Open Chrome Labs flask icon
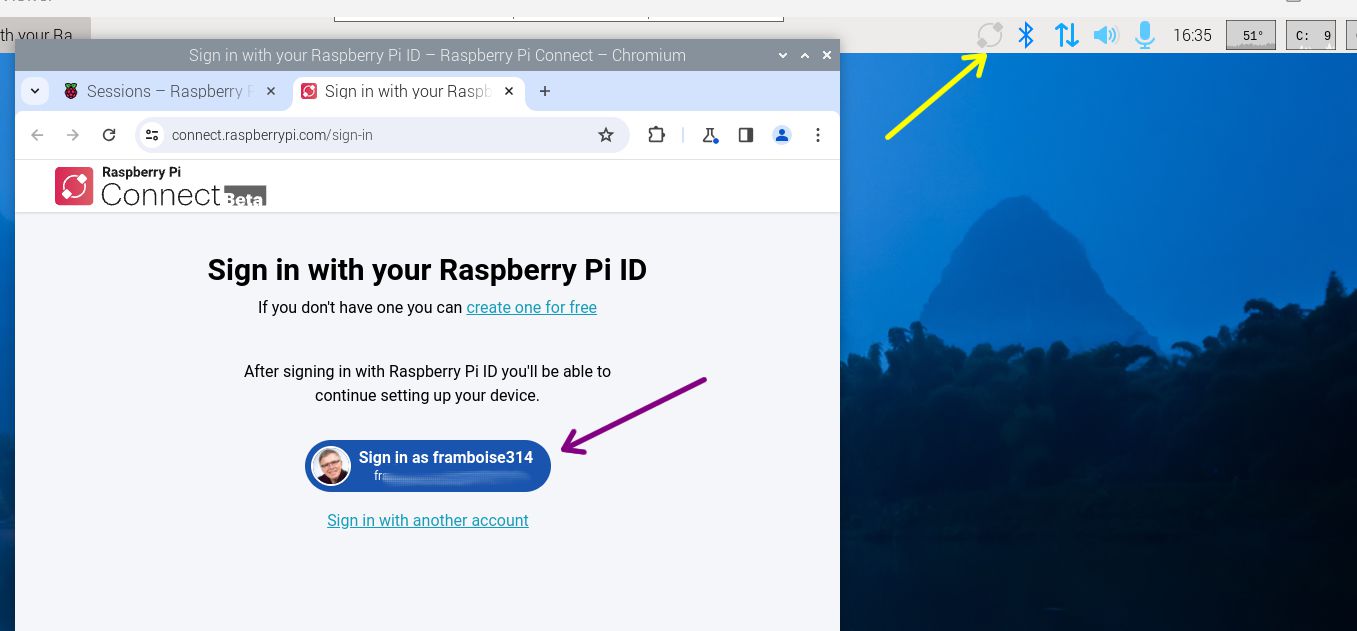Image resolution: width=1357 pixels, height=631 pixels. (710, 135)
